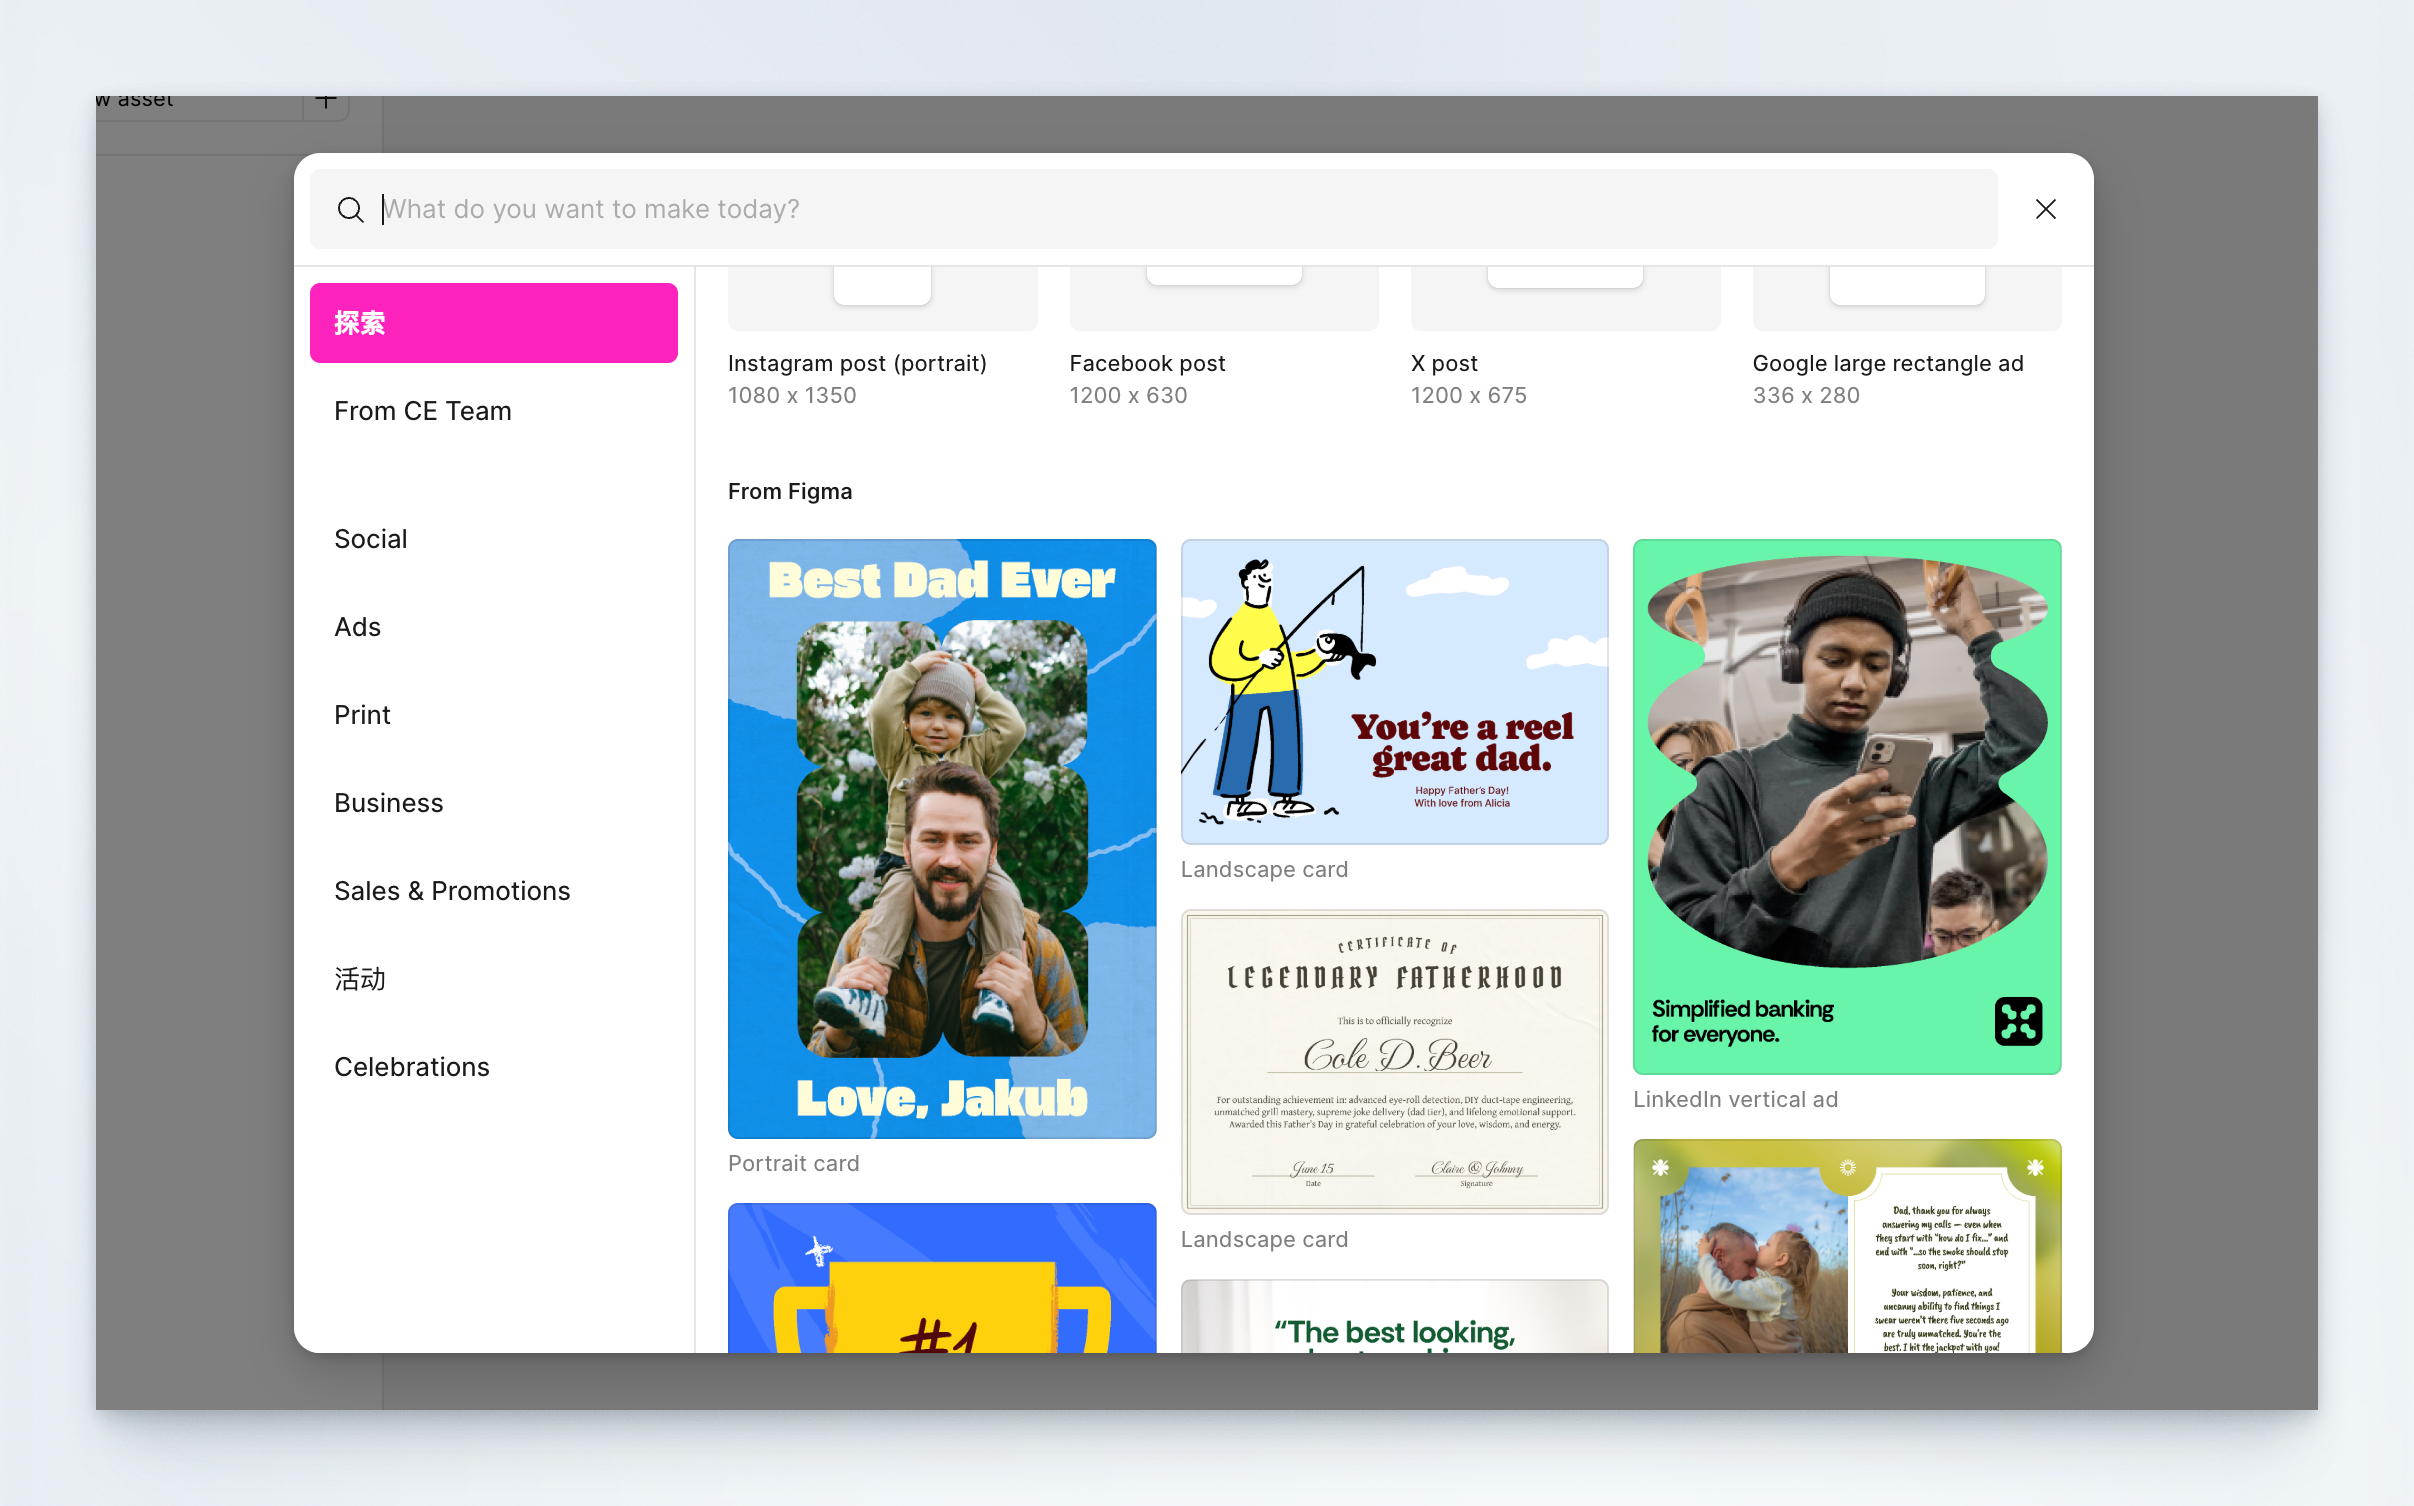Click the search magnifier icon

click(x=350, y=210)
